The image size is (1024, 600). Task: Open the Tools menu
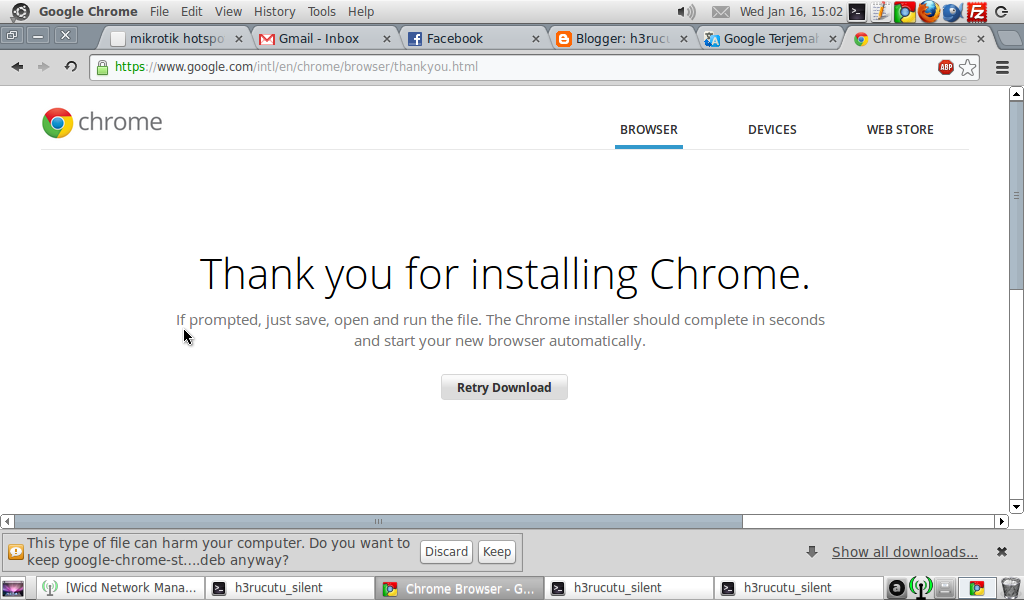[x=321, y=12]
